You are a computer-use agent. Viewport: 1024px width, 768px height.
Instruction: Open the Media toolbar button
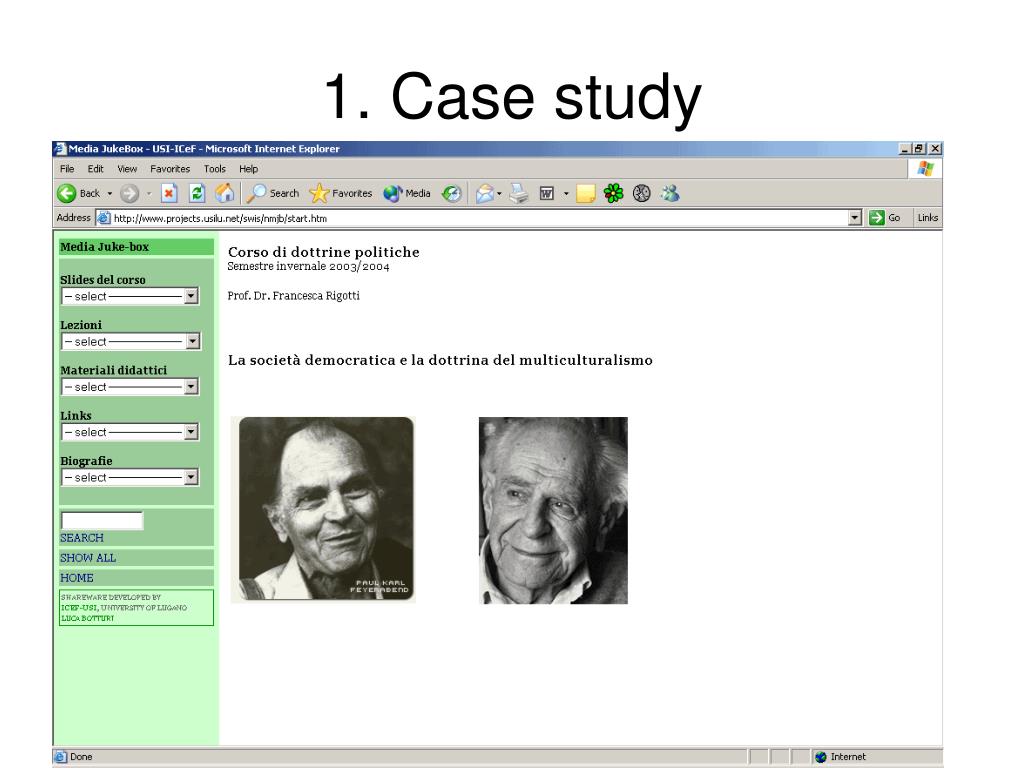406,193
